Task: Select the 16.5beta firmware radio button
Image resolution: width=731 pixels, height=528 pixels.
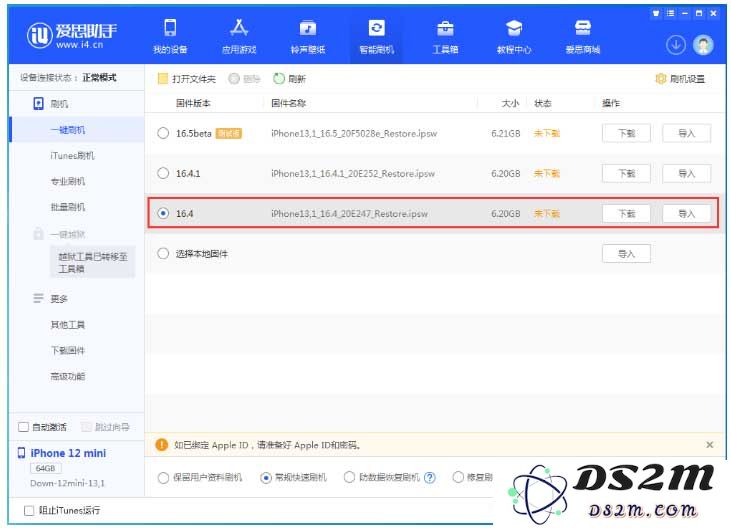Action: (x=163, y=133)
